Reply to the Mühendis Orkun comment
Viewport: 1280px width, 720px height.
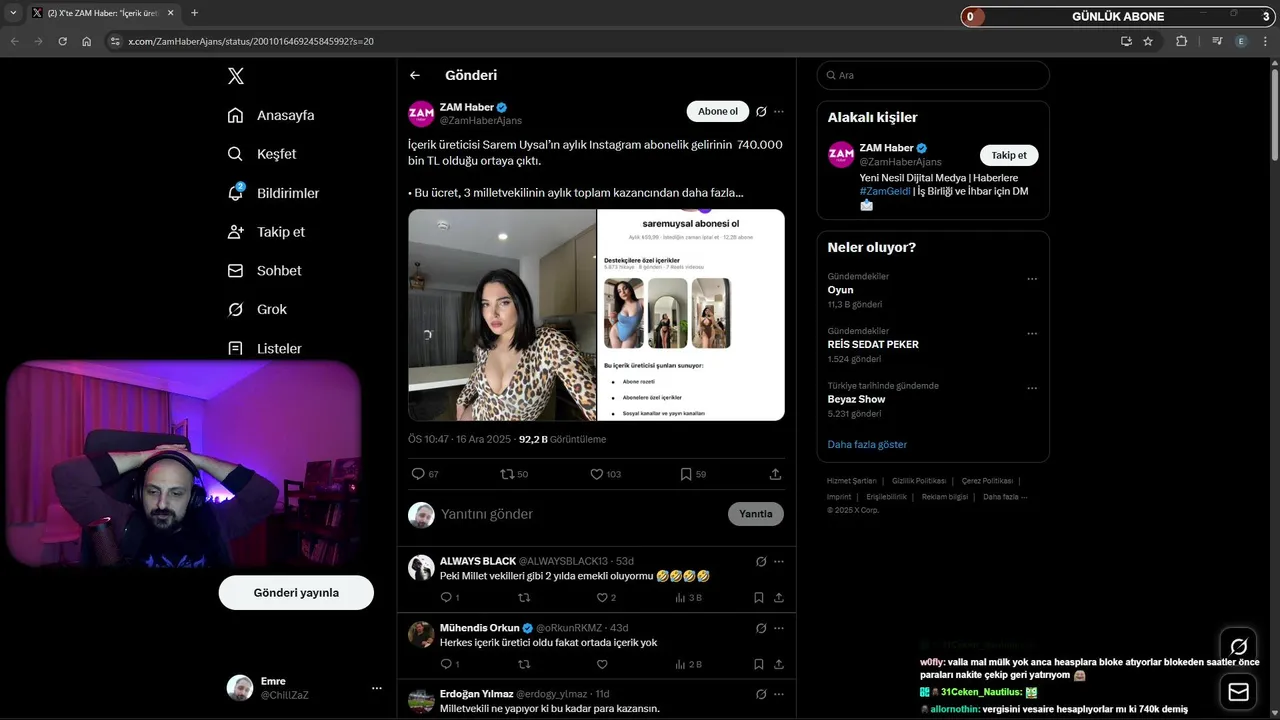point(446,664)
